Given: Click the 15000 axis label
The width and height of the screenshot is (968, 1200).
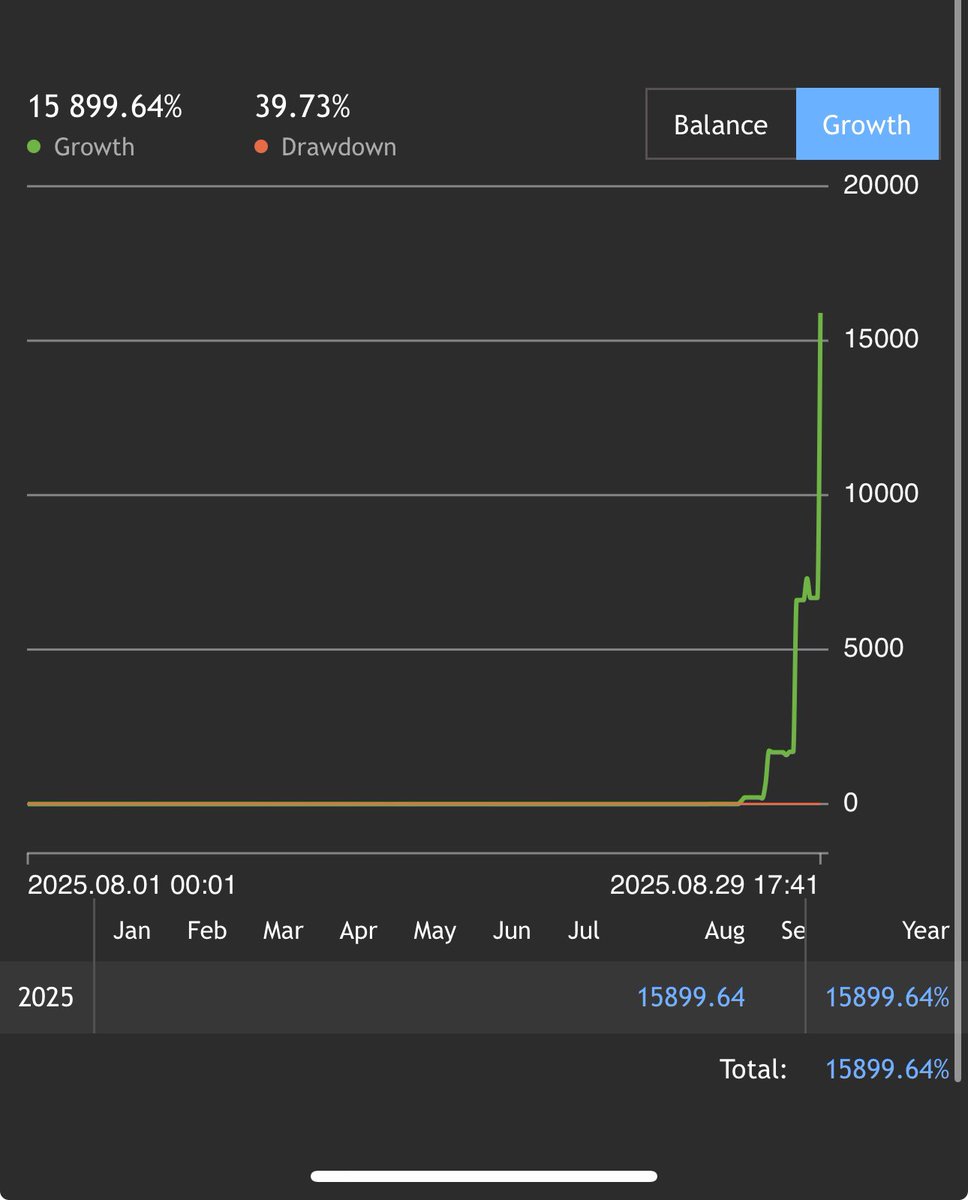Looking at the screenshot, I should [880, 339].
